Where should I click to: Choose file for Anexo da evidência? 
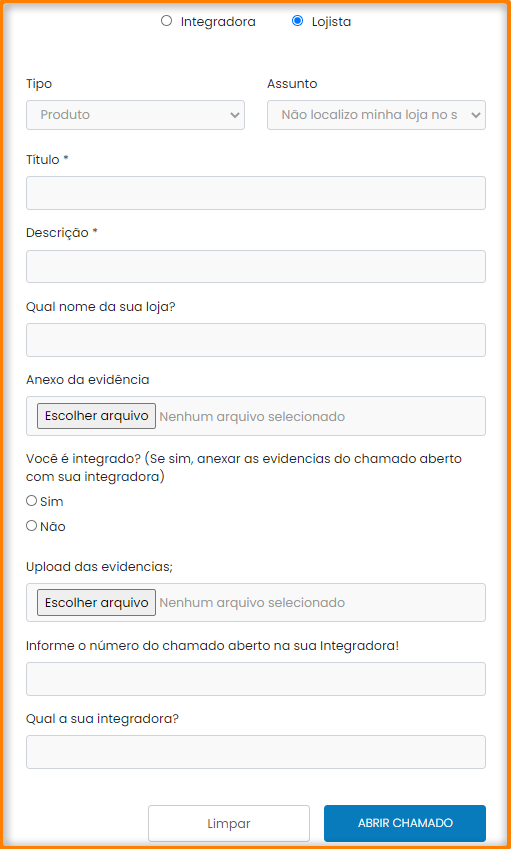coord(96,416)
